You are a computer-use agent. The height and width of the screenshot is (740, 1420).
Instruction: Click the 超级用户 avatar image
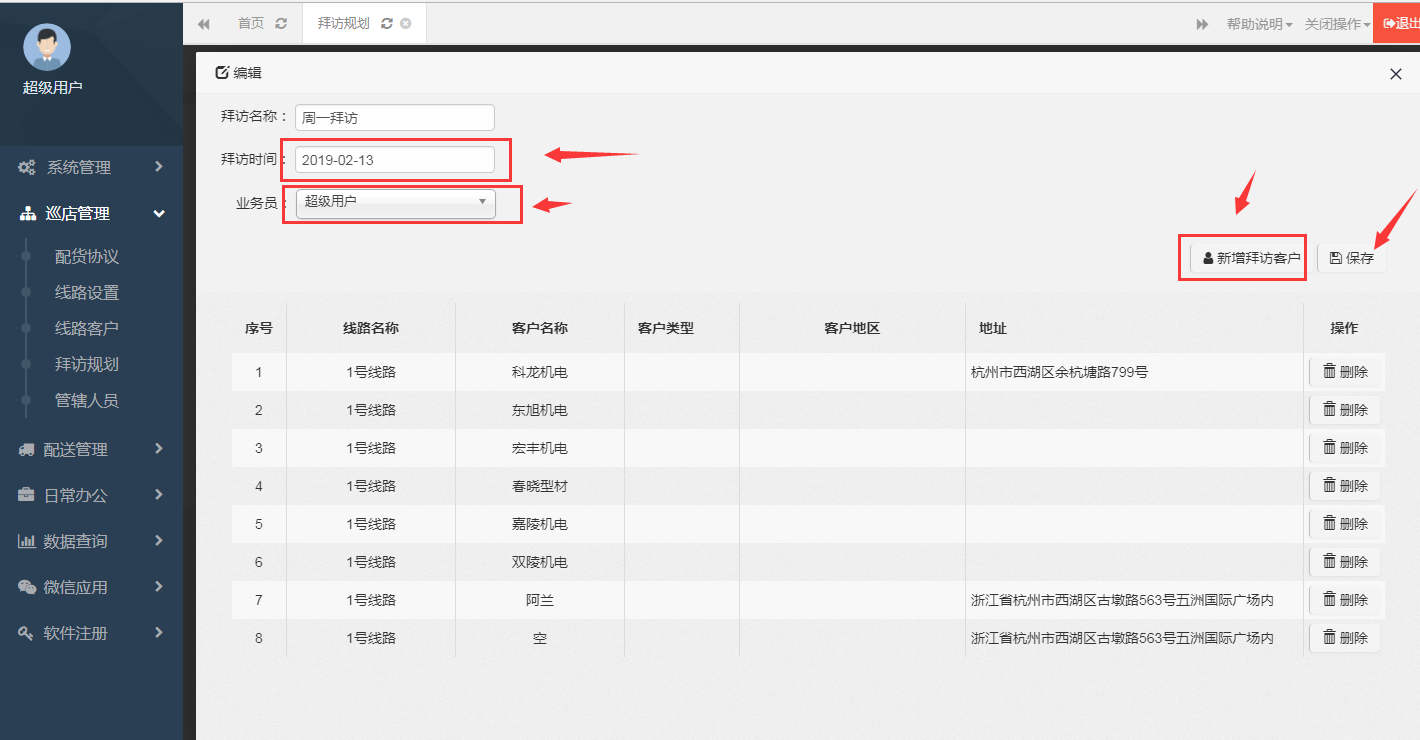tap(47, 47)
